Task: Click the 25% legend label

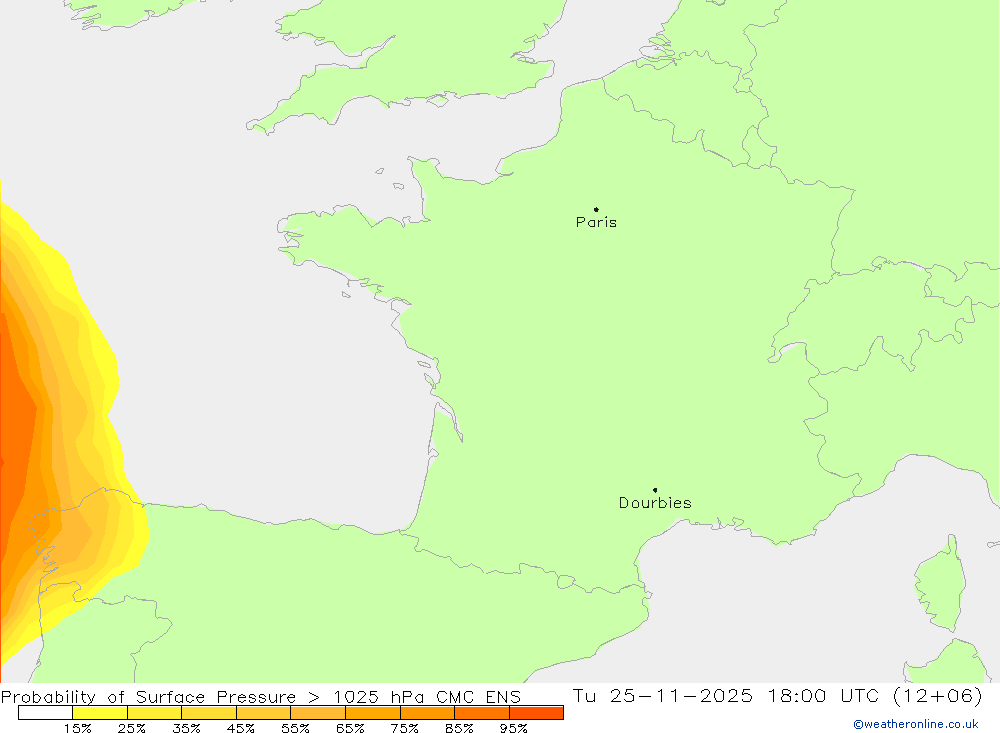Action: [x=131, y=728]
